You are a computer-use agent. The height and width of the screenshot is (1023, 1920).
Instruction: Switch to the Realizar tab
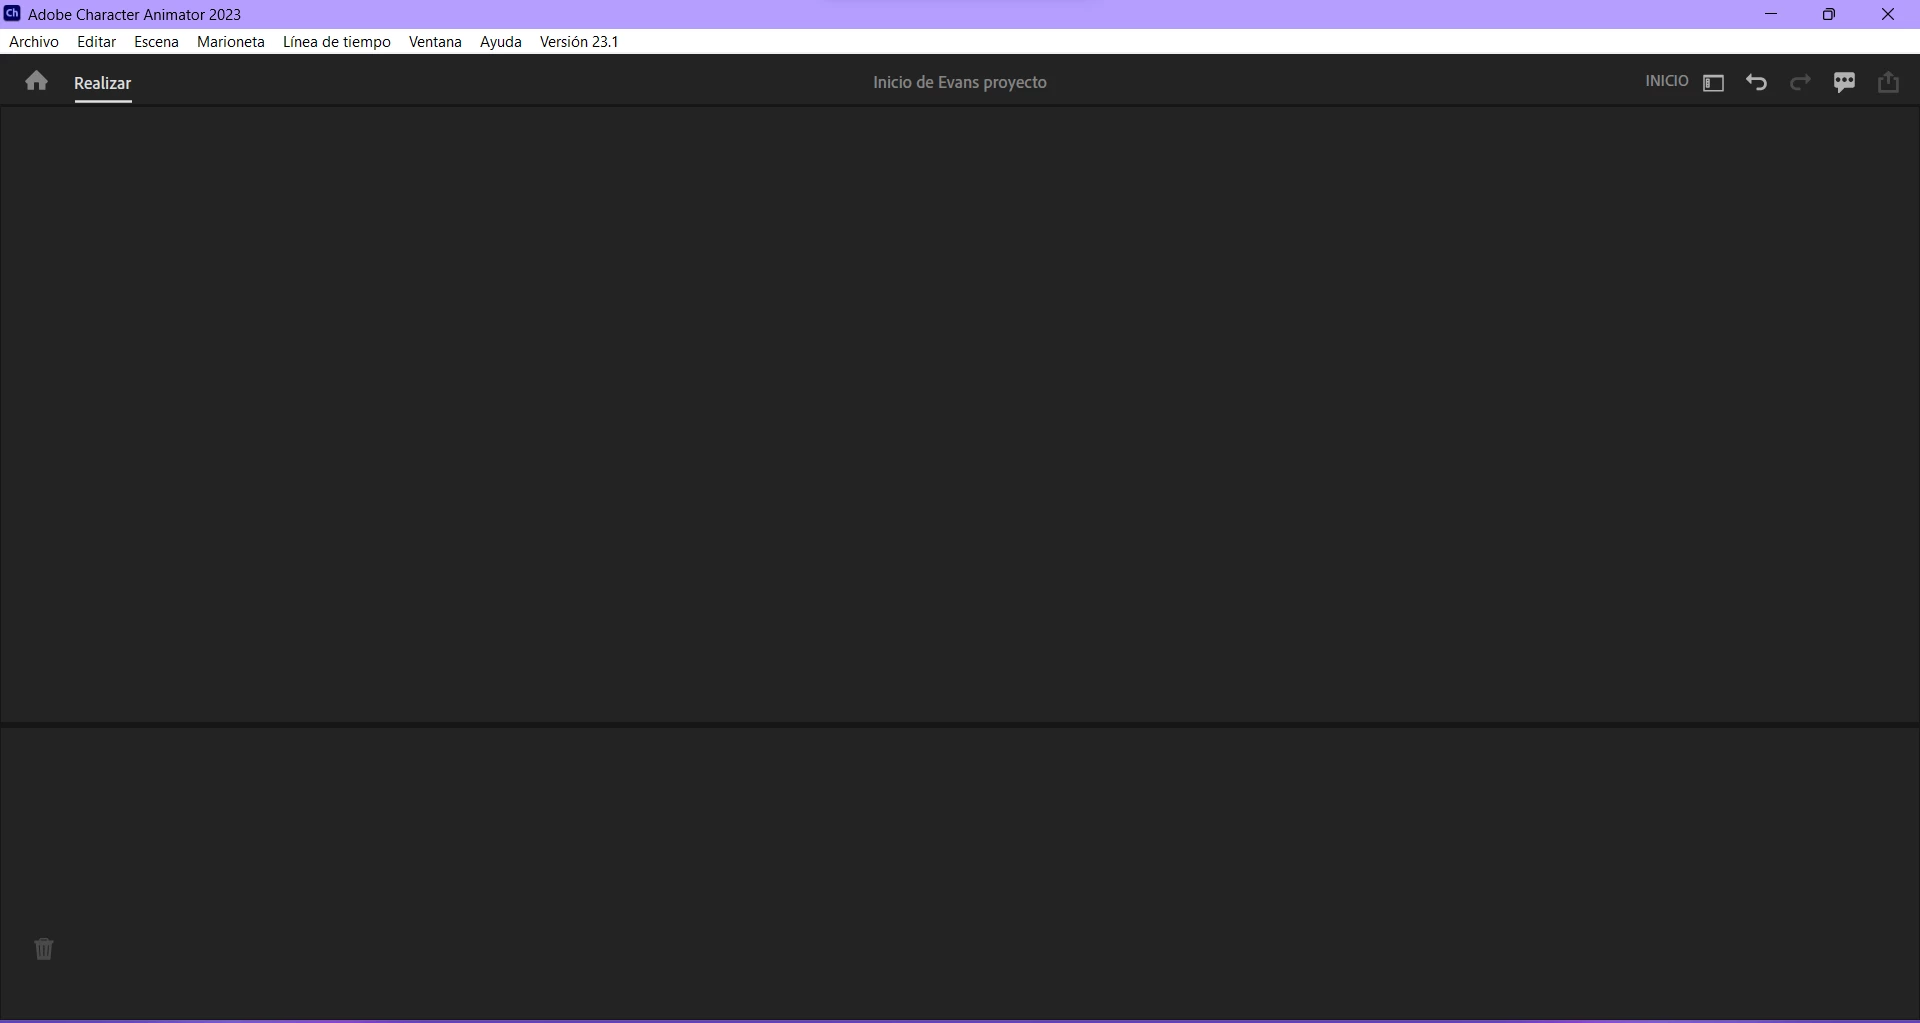[103, 84]
